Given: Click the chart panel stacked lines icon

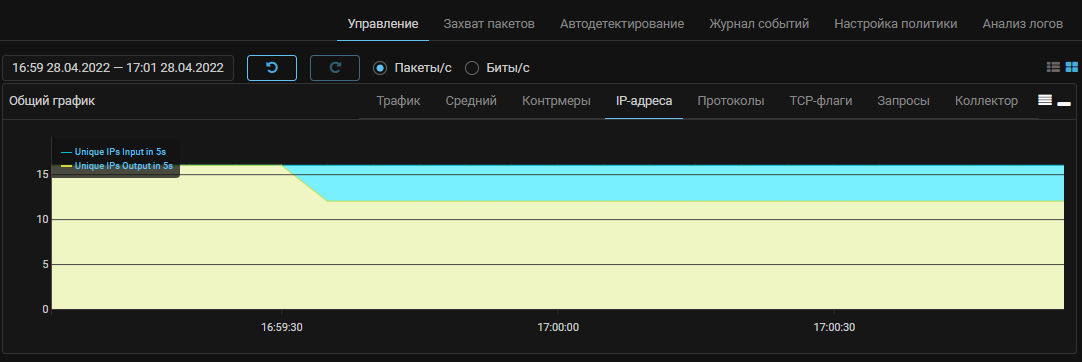Looking at the screenshot, I should (1045, 100).
